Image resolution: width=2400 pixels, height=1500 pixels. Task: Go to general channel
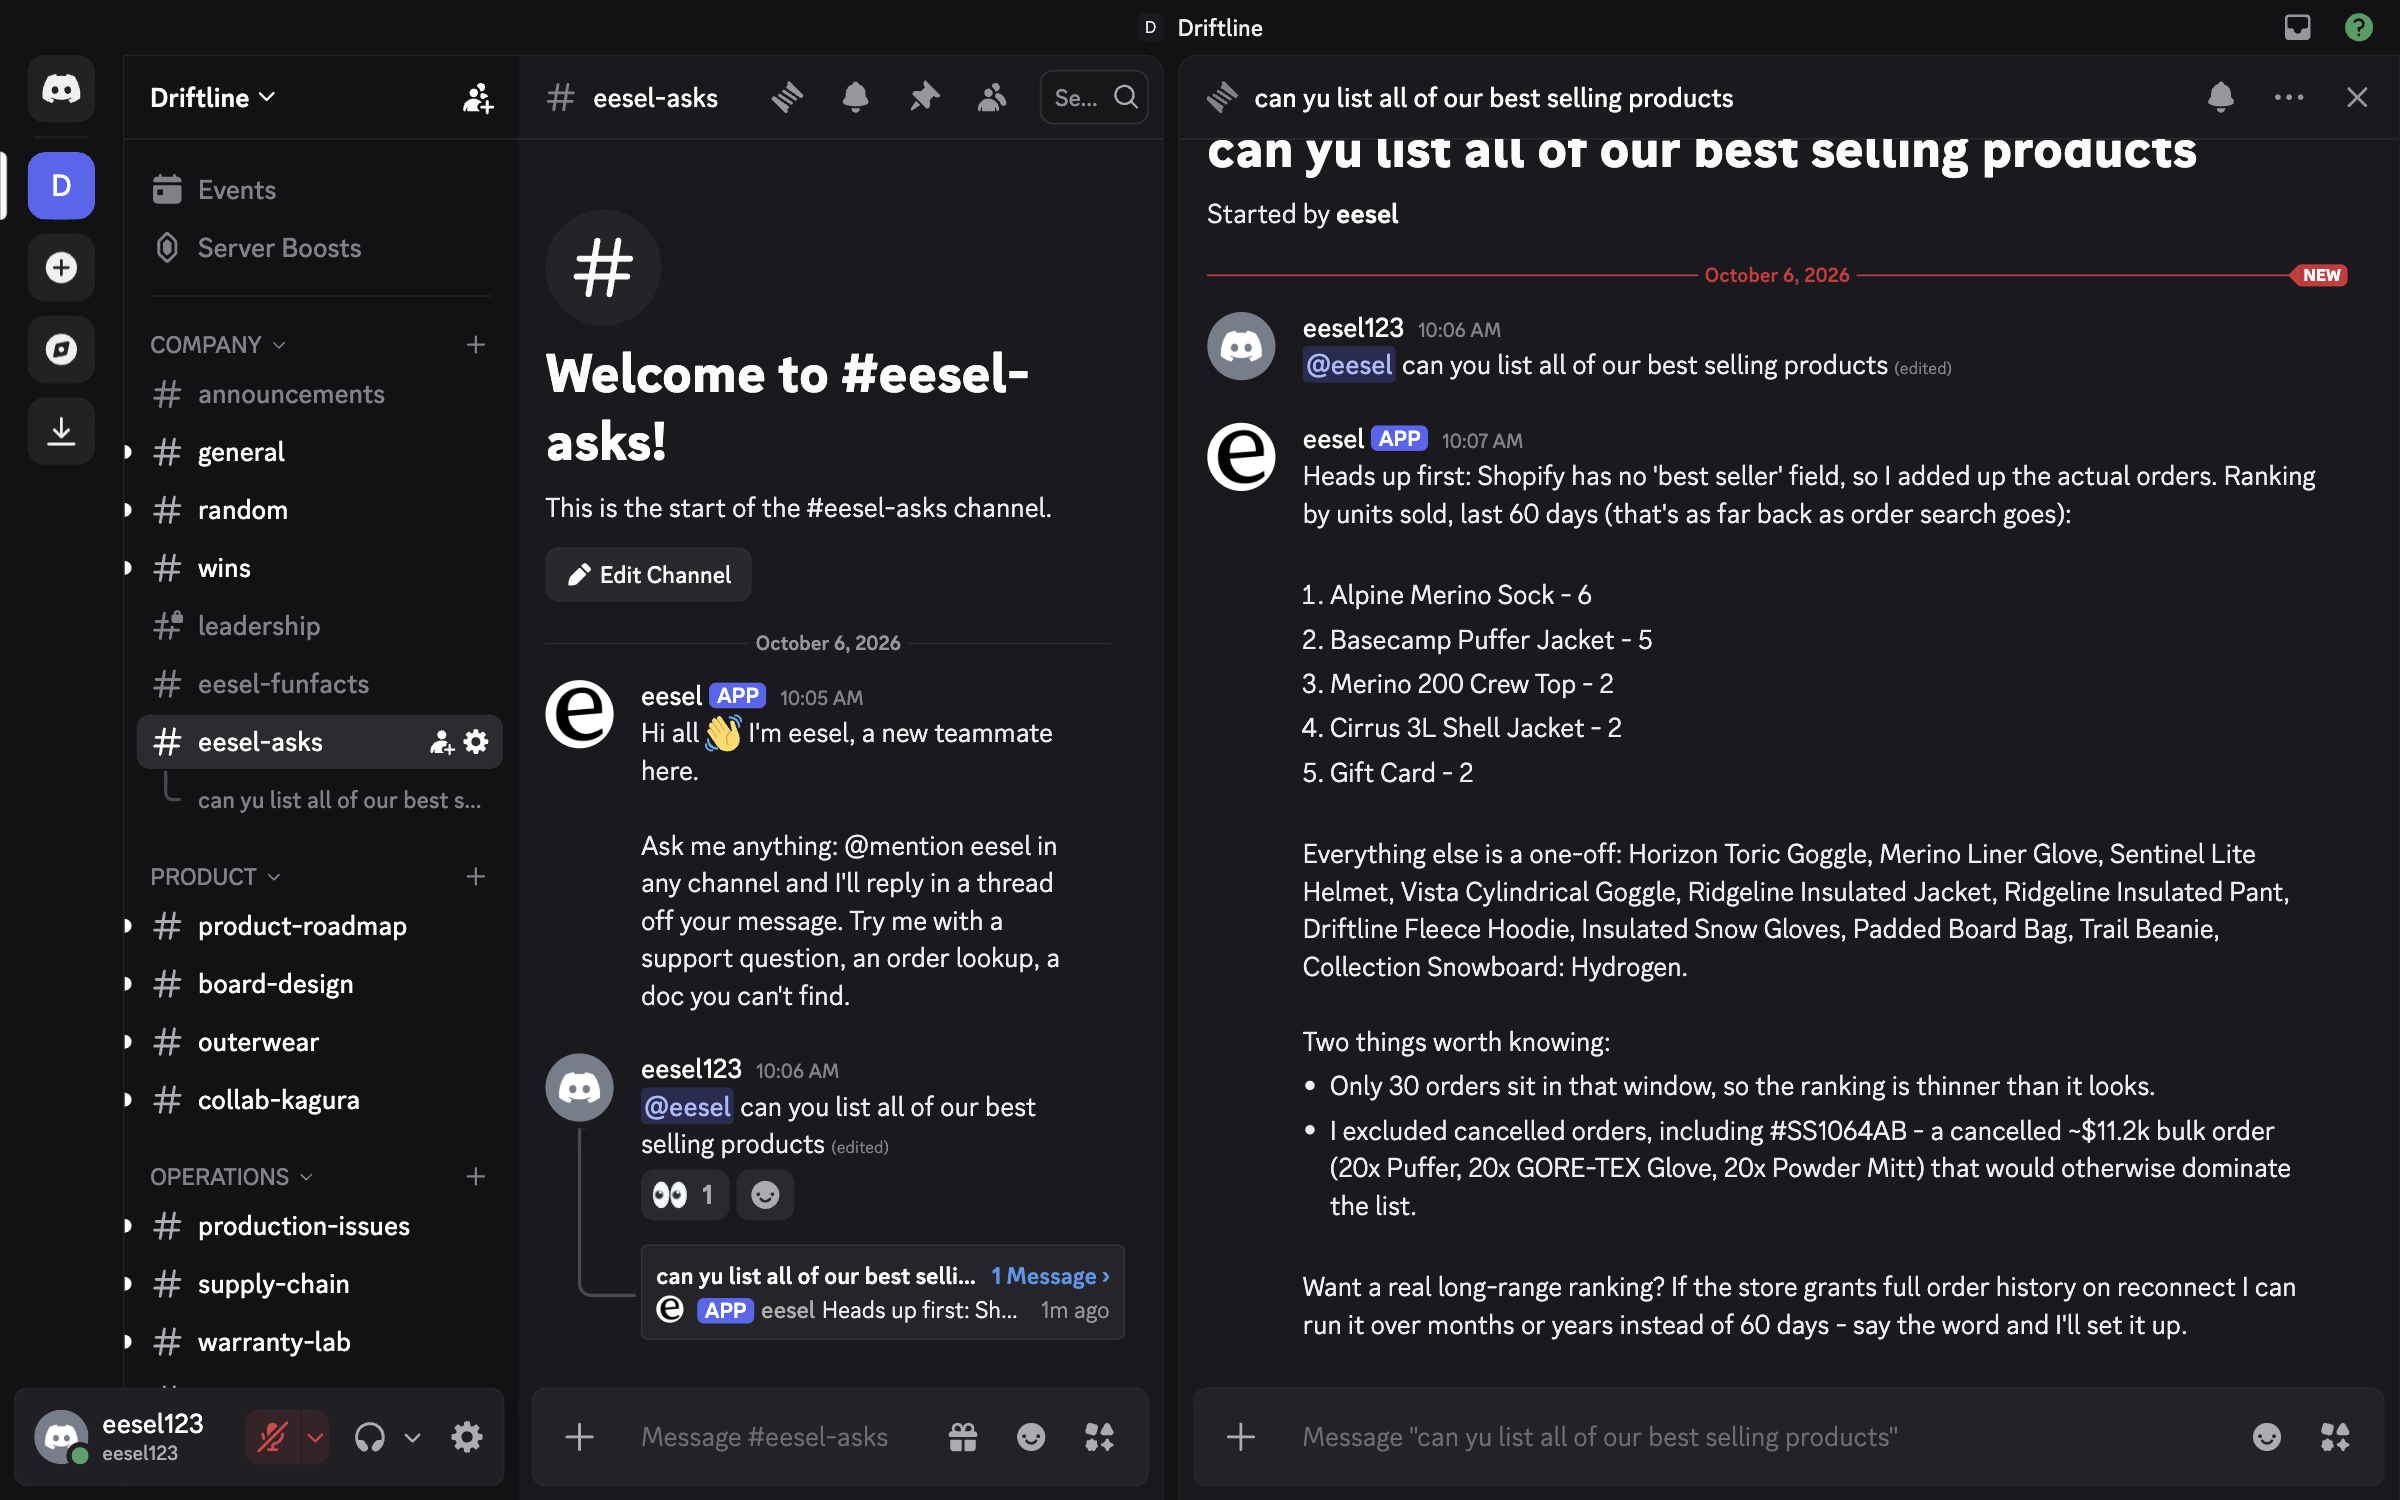pyautogui.click(x=319, y=452)
